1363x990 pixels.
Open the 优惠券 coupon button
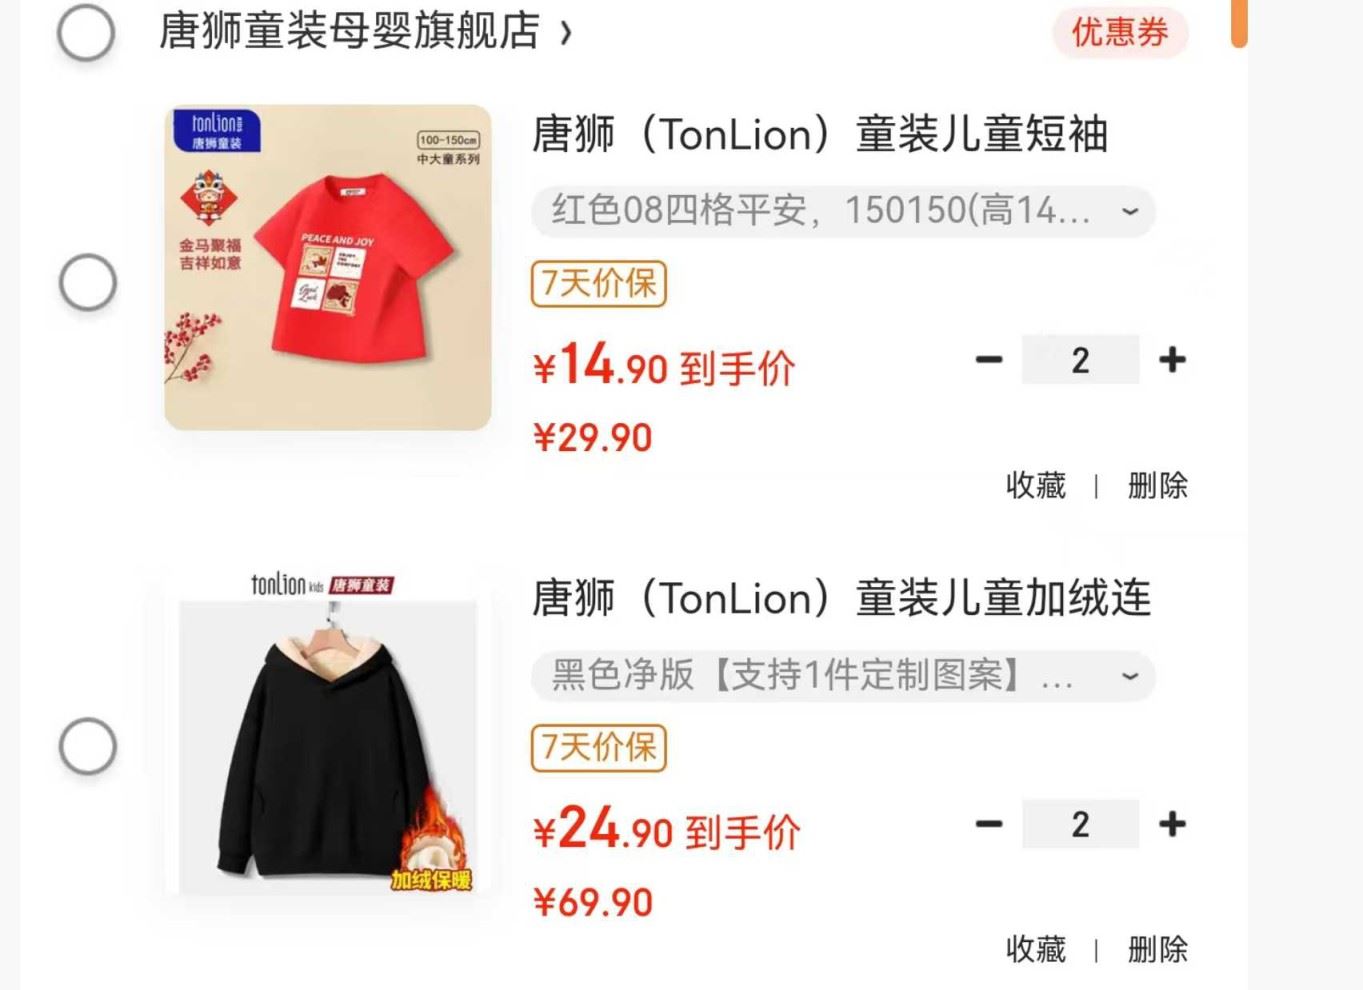pos(1120,32)
